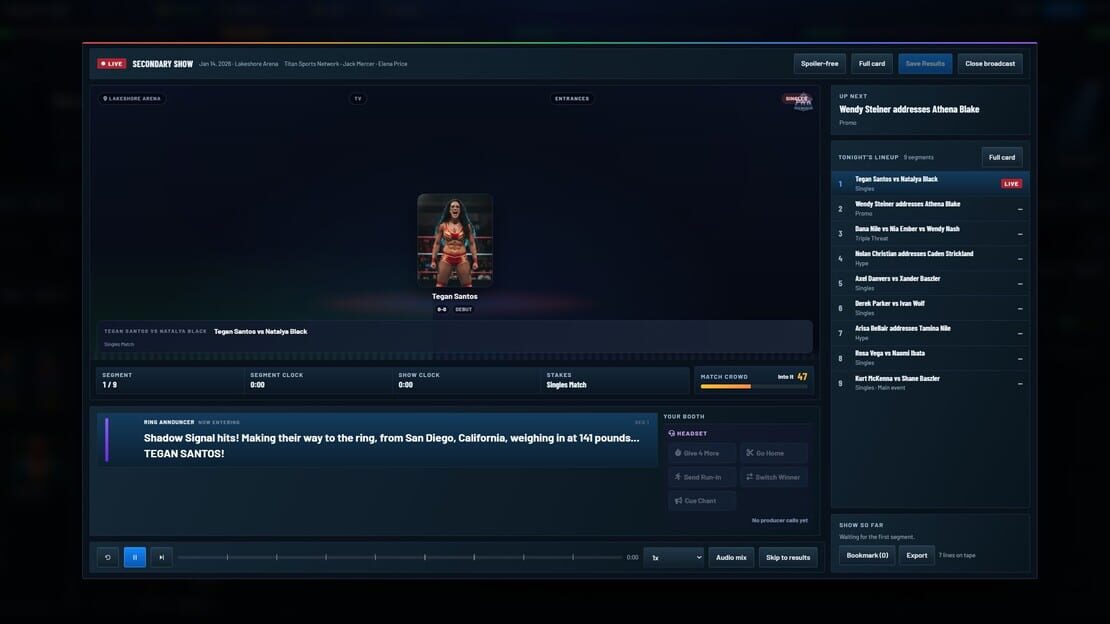The image size is (1110, 624).
Task: Pause the broadcast playback
Action: [135, 557]
